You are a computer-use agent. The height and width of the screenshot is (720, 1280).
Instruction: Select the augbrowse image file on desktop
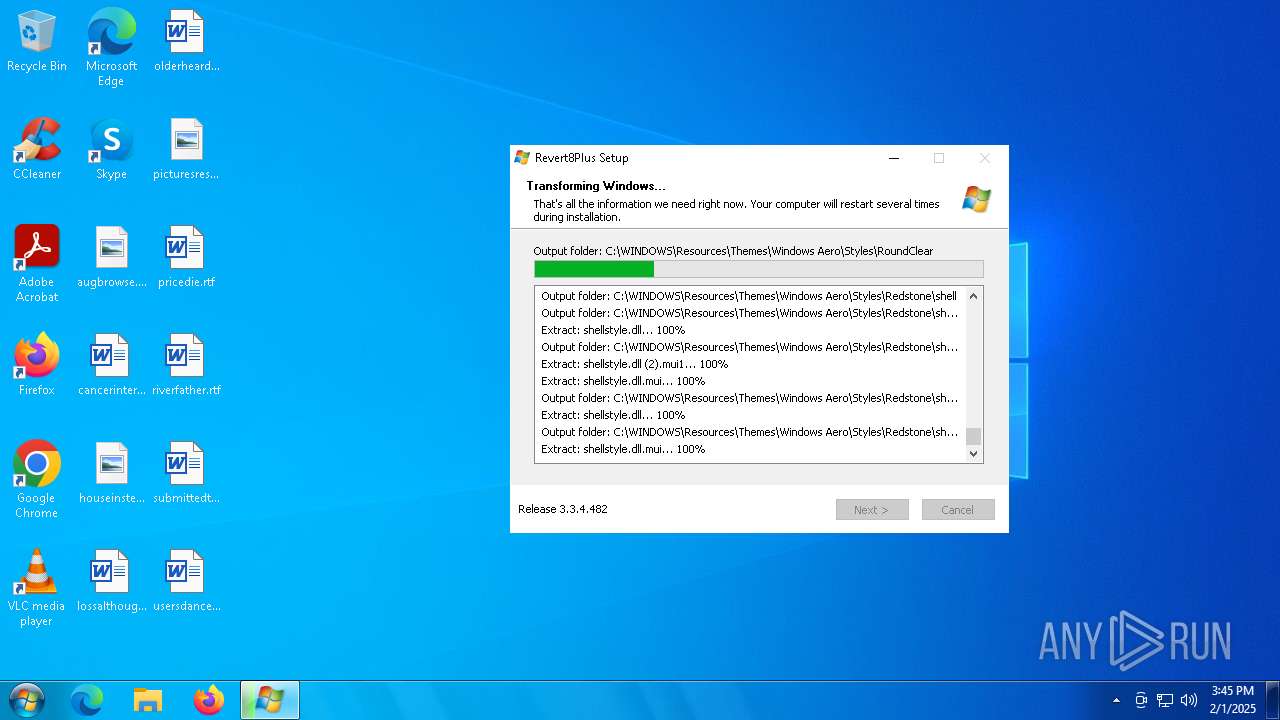point(111,257)
